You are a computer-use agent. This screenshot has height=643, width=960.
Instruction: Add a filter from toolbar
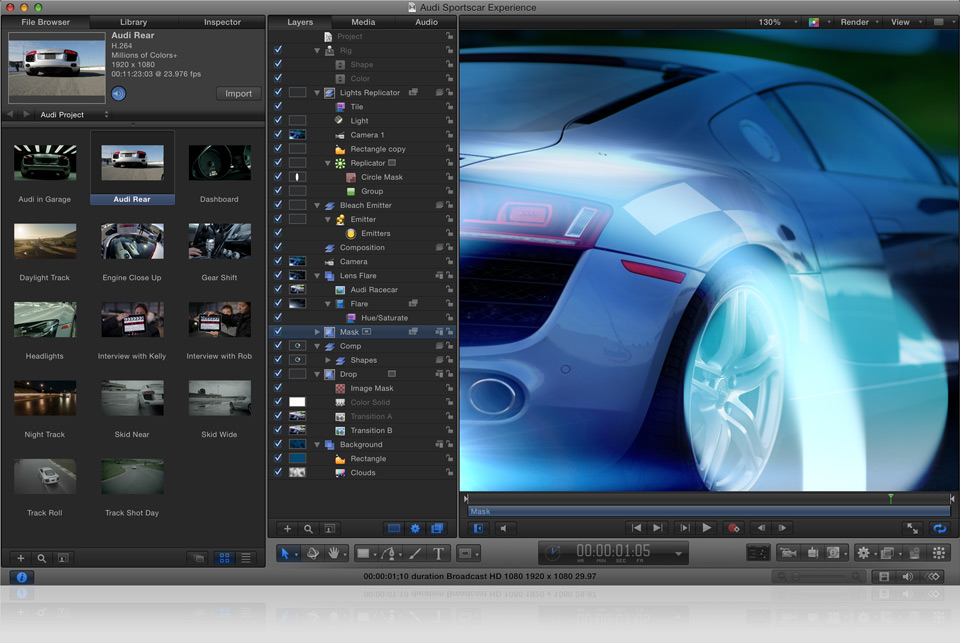click(x=888, y=553)
